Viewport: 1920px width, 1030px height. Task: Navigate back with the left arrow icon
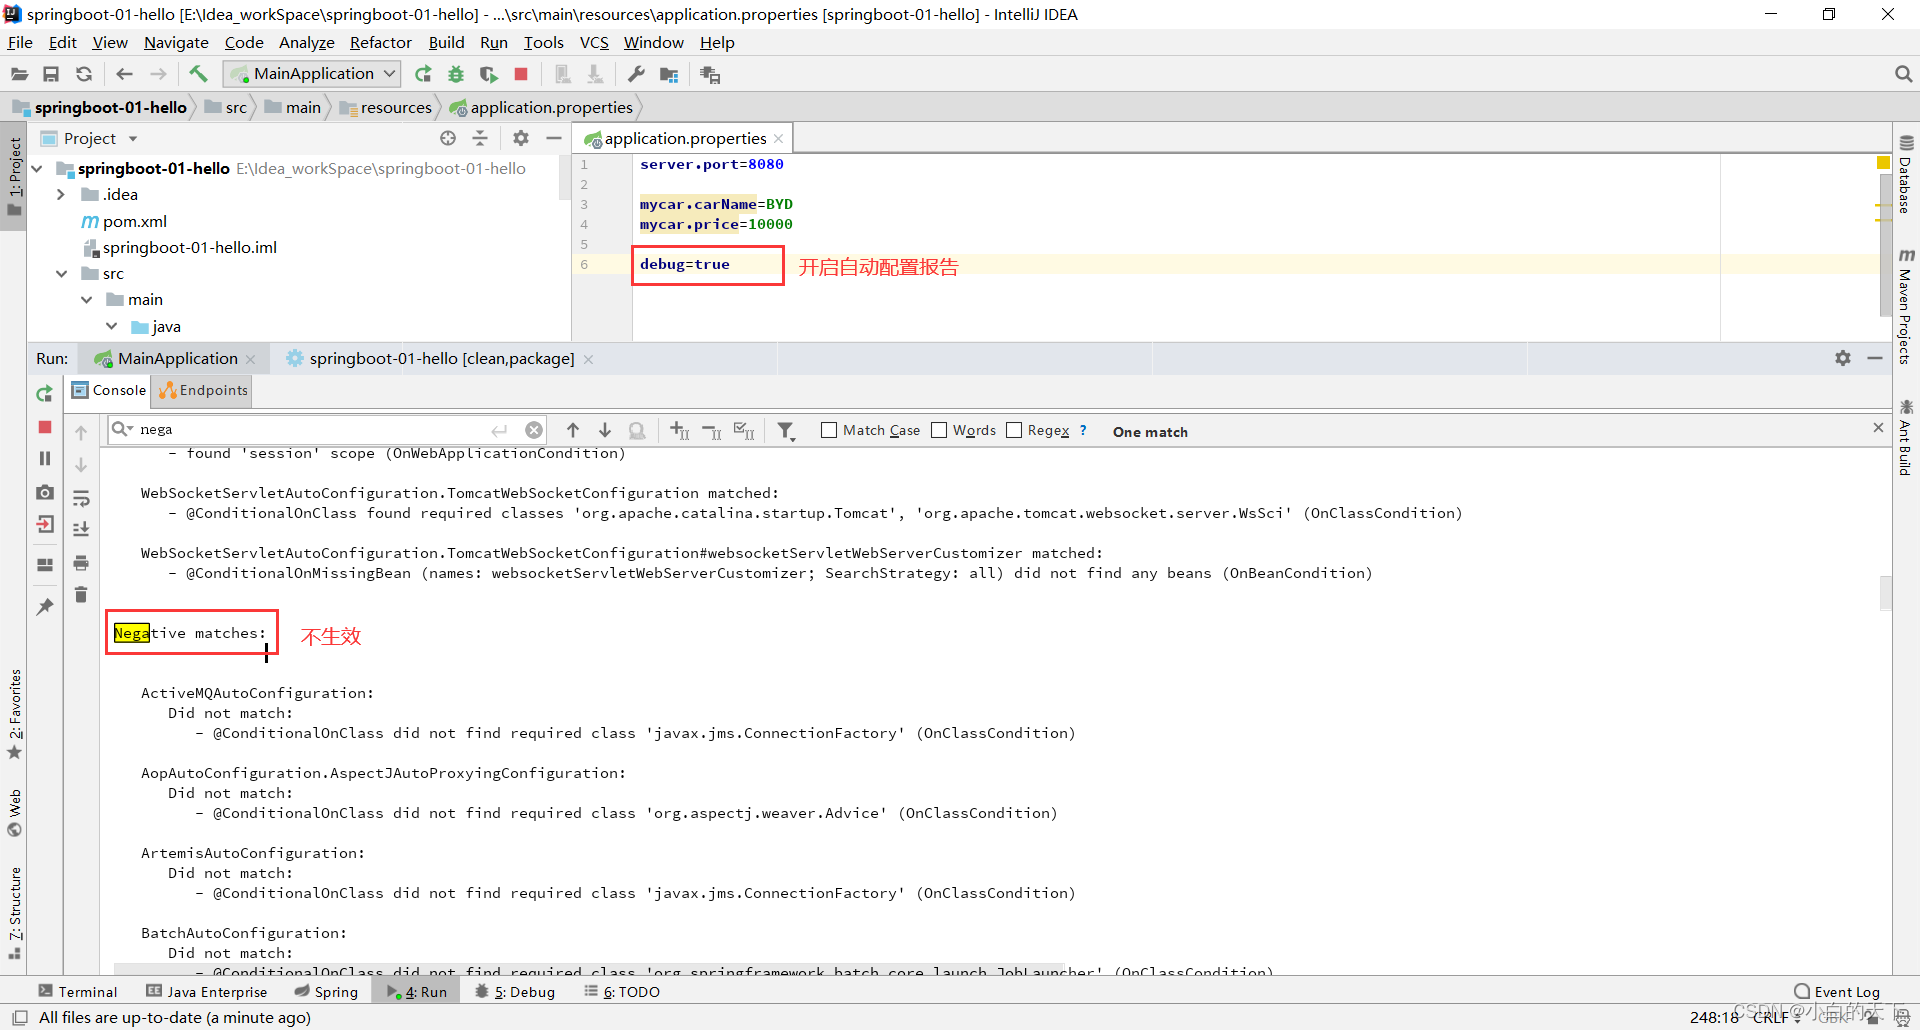point(124,74)
